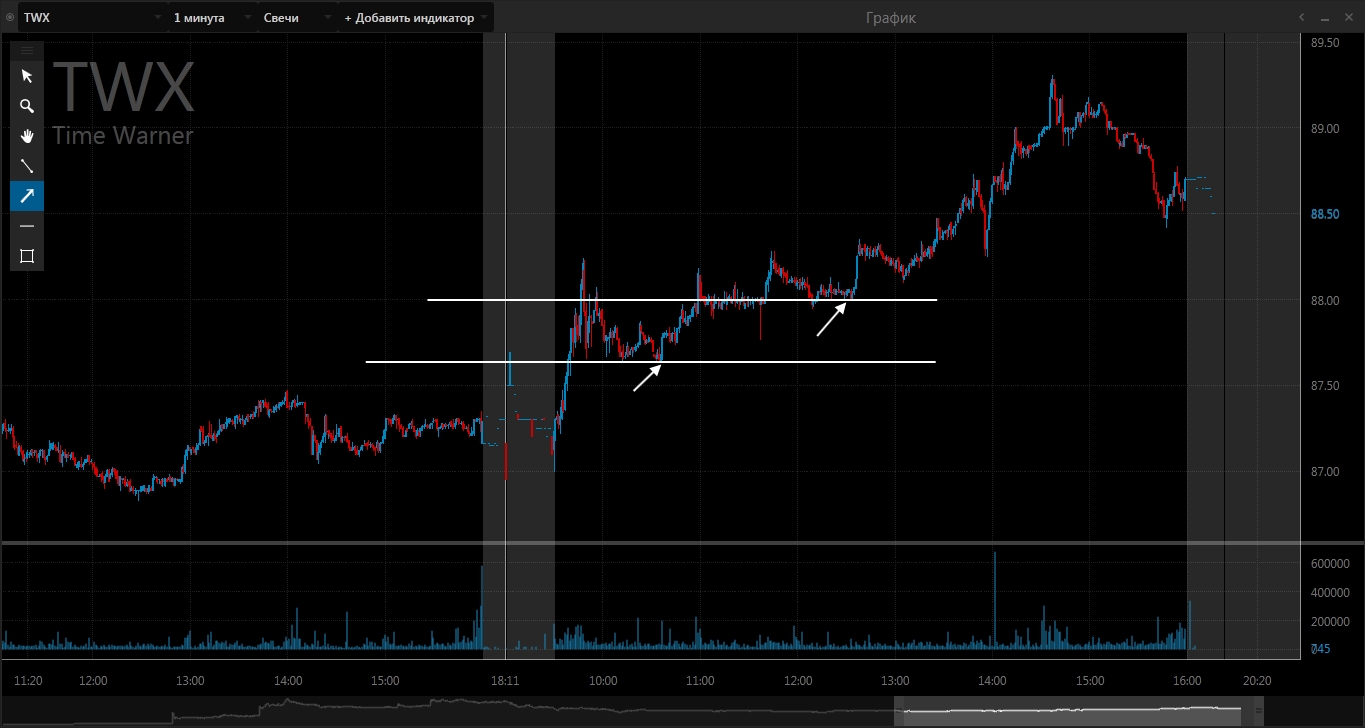Click the 200000 volume axis label
The image size is (1365, 728).
(1331, 622)
